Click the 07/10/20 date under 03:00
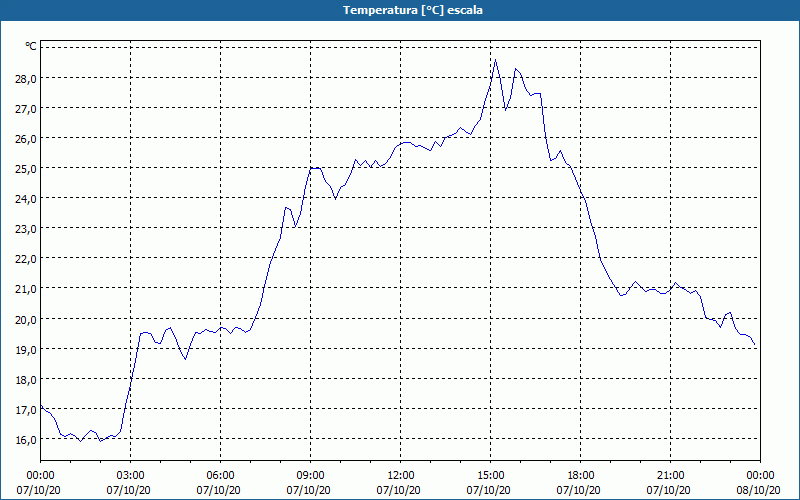Image resolution: width=800 pixels, height=500 pixels. [x=129, y=490]
